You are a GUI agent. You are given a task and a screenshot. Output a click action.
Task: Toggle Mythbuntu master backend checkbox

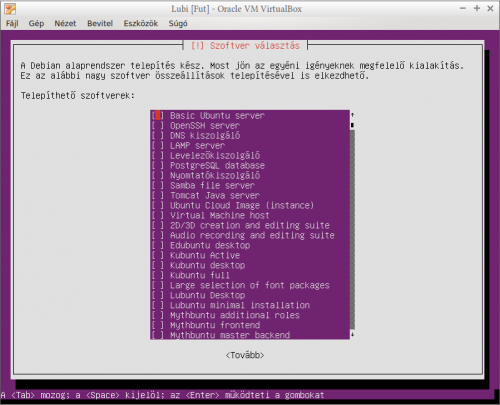tap(158, 335)
